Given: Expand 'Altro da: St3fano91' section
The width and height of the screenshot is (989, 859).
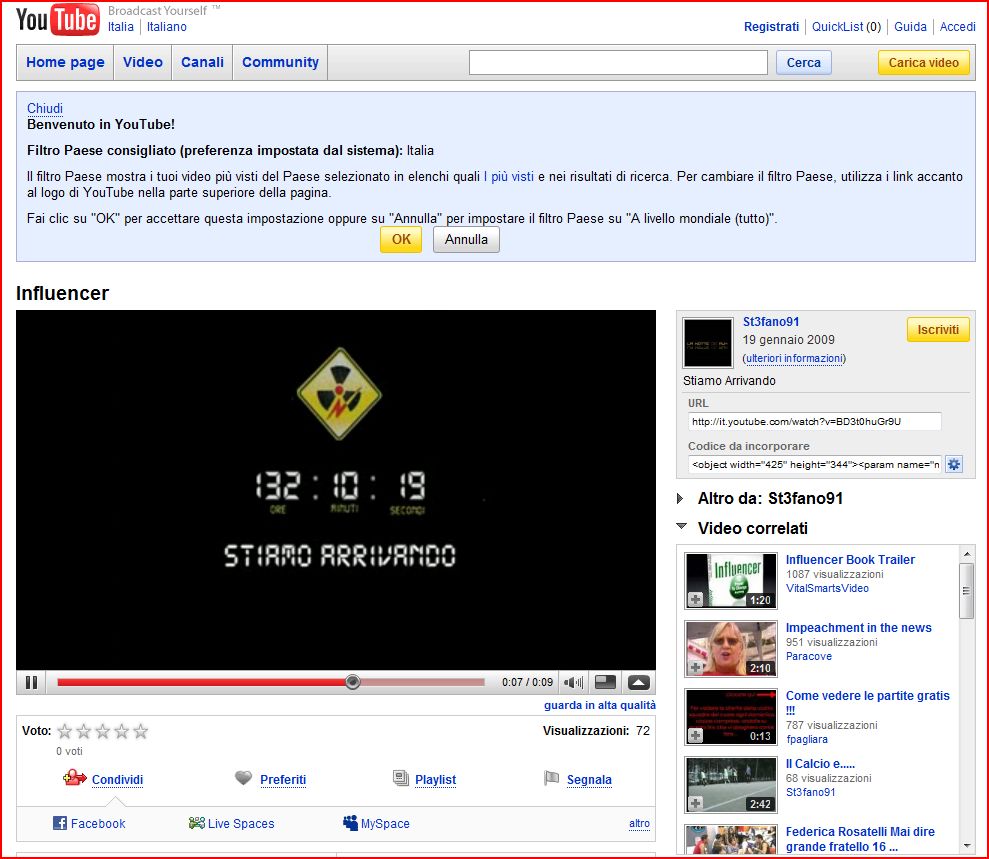Looking at the screenshot, I should [681, 498].
